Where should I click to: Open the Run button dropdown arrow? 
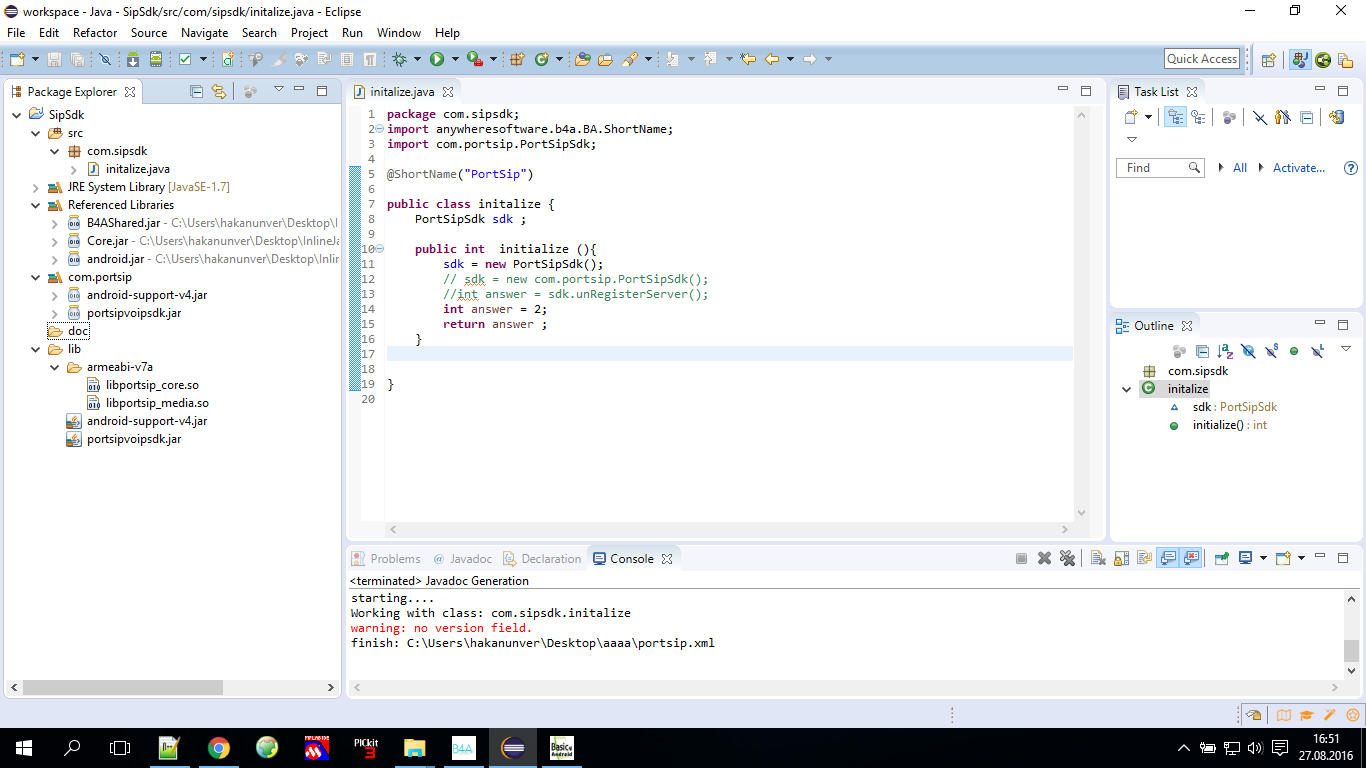(455, 60)
